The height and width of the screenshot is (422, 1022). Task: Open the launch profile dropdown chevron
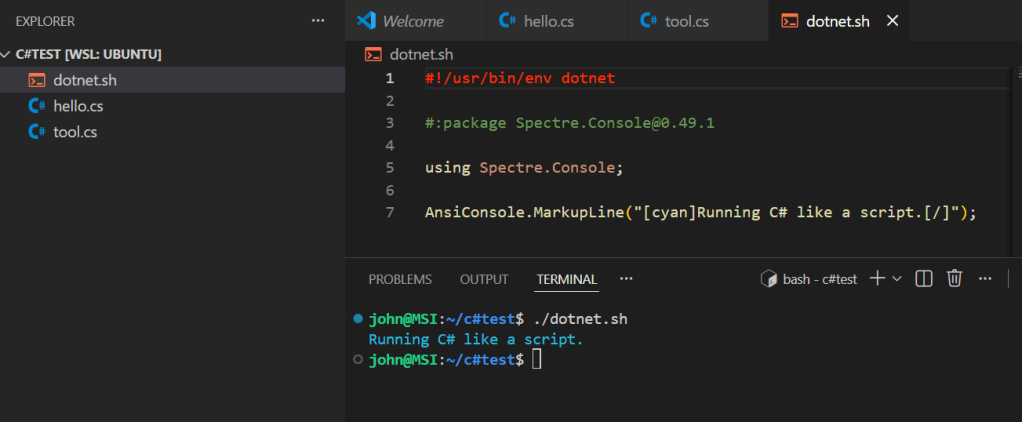(x=897, y=279)
